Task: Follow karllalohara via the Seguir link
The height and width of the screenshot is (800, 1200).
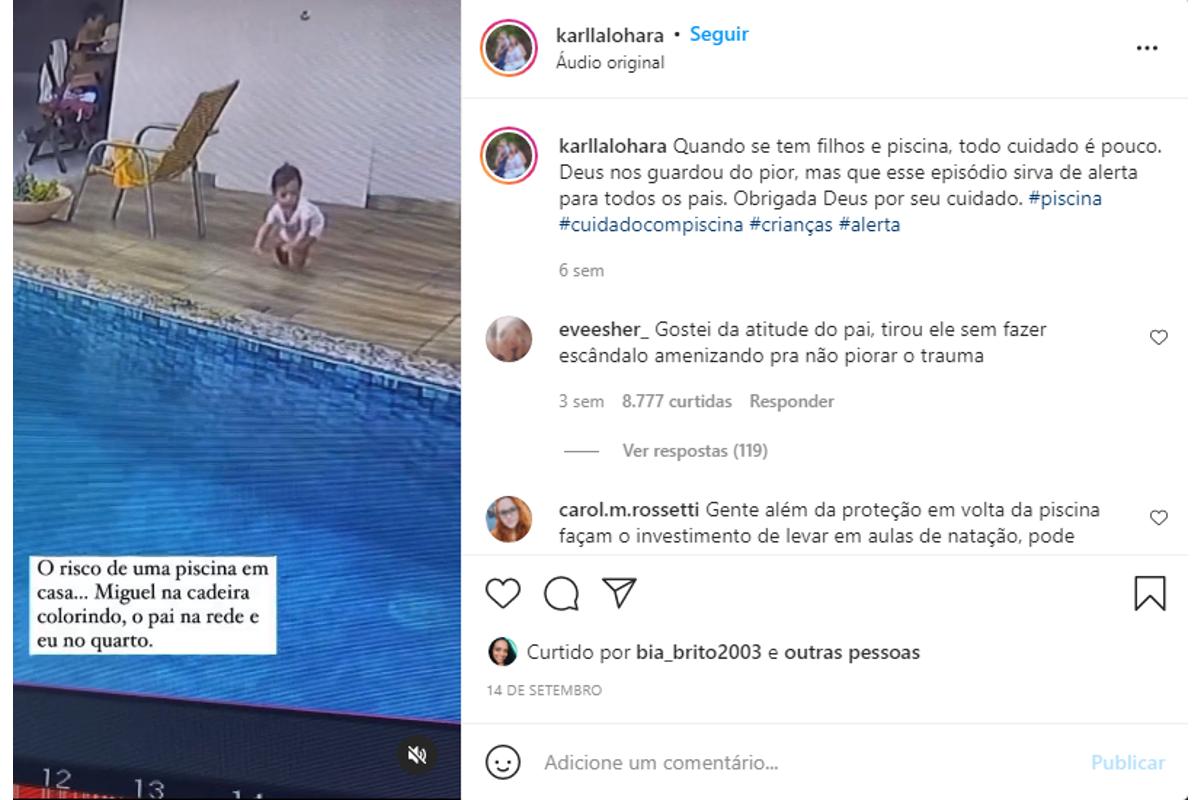Action: tap(719, 34)
